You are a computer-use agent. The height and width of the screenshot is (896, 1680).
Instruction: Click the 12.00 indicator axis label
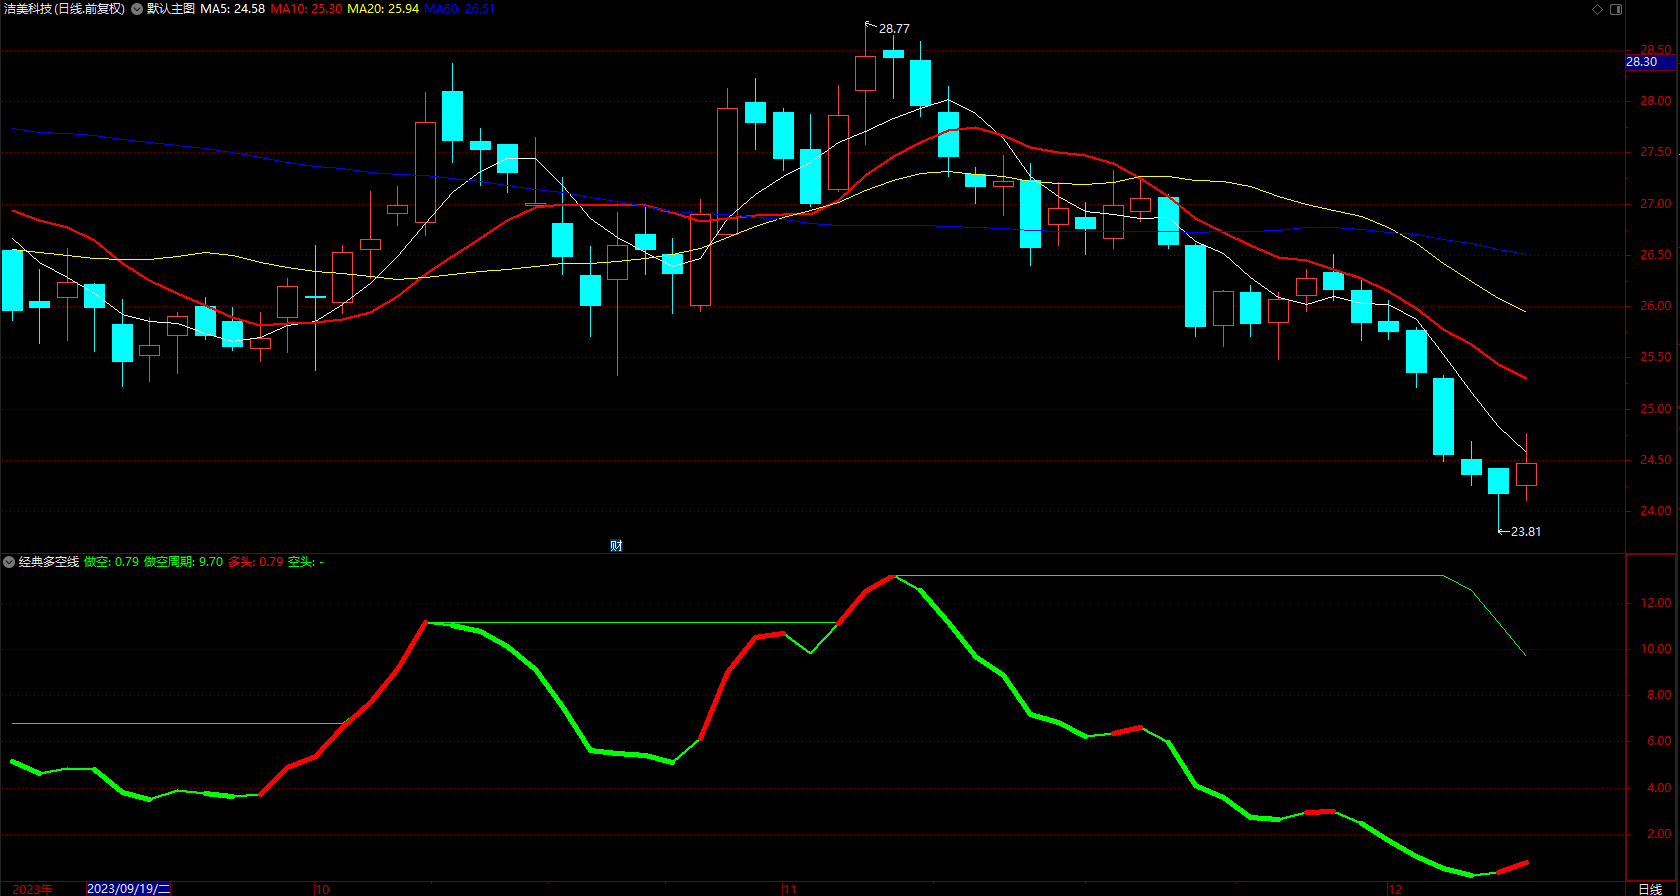1655,603
